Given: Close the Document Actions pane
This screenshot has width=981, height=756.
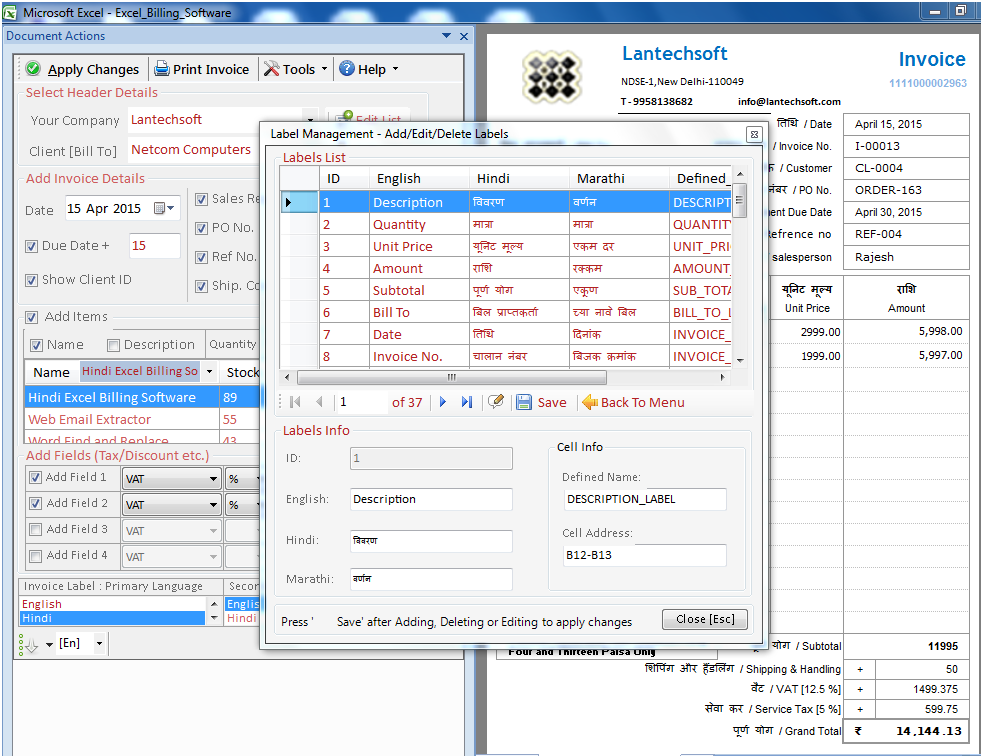Looking at the screenshot, I should pos(464,36).
